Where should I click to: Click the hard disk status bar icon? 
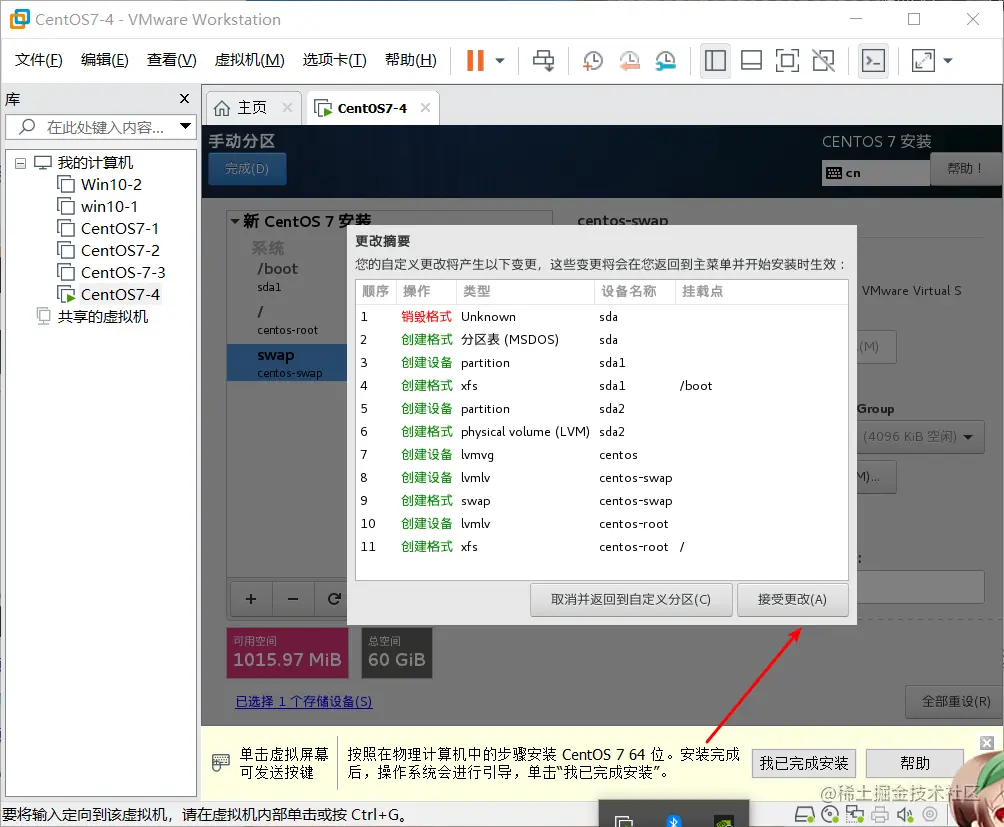pyautogui.click(x=804, y=814)
